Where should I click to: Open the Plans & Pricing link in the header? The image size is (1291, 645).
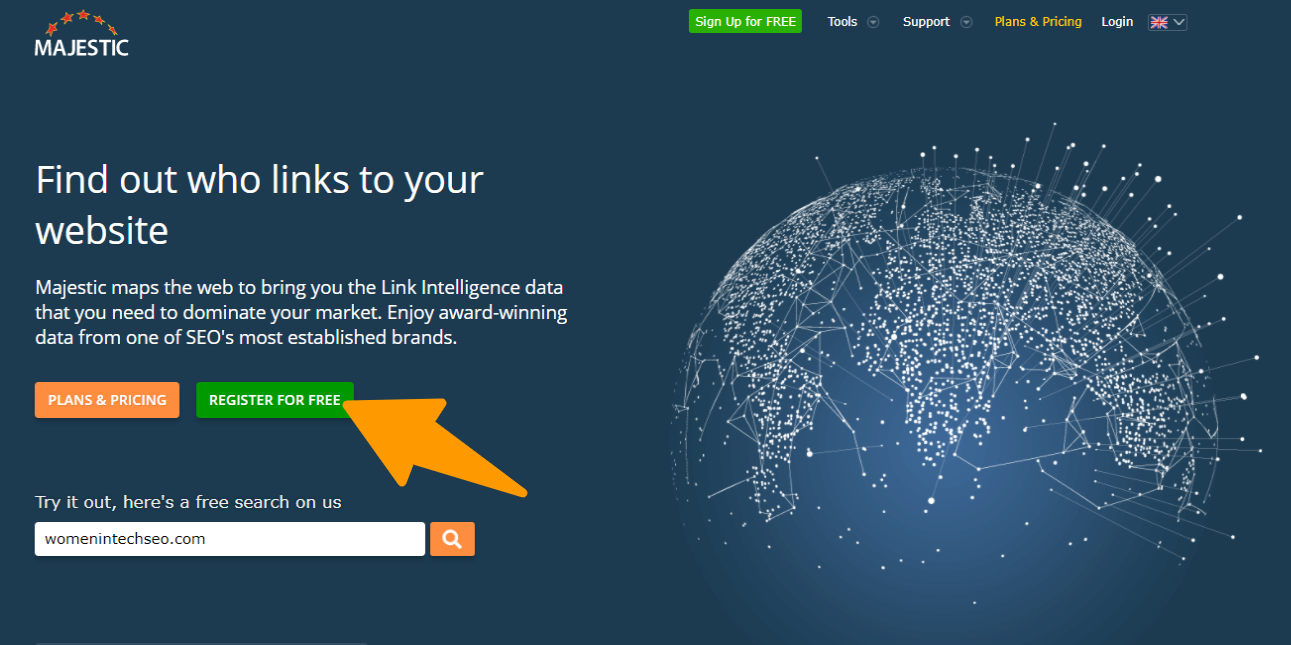(x=1037, y=20)
